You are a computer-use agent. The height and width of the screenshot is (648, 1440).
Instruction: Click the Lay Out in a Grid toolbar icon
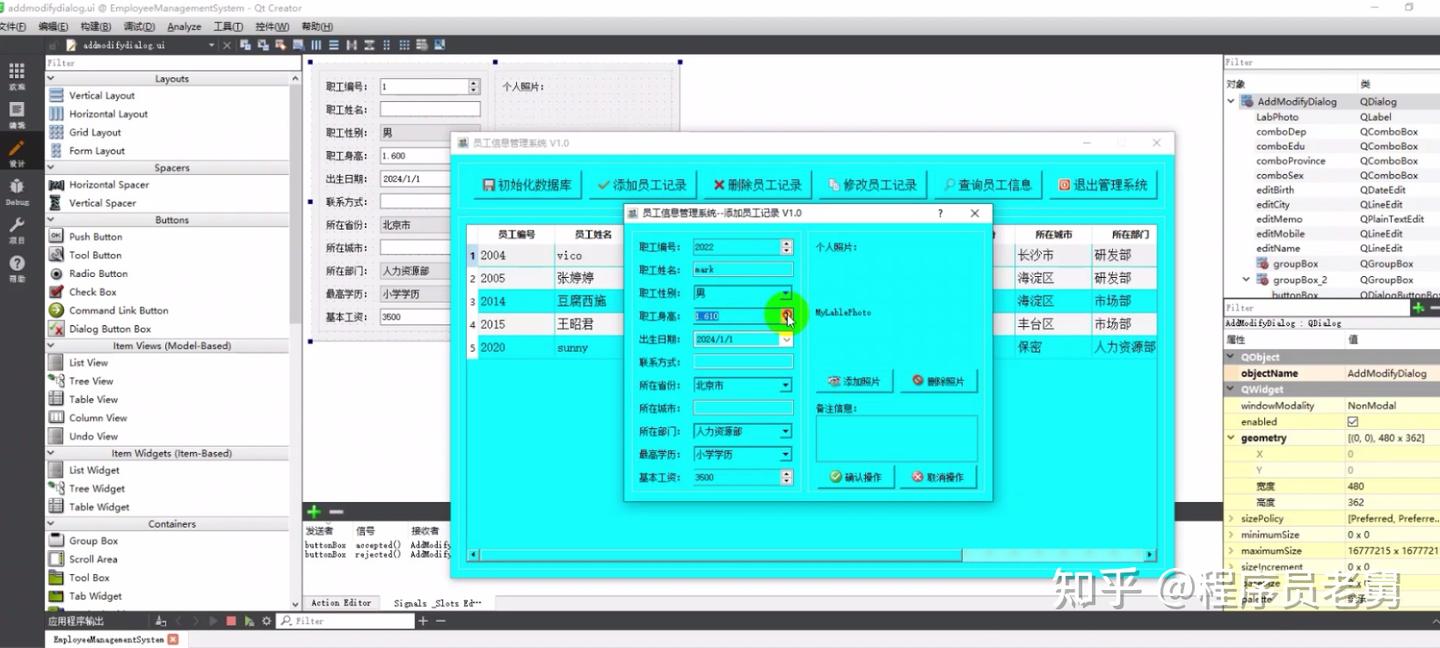pos(402,44)
